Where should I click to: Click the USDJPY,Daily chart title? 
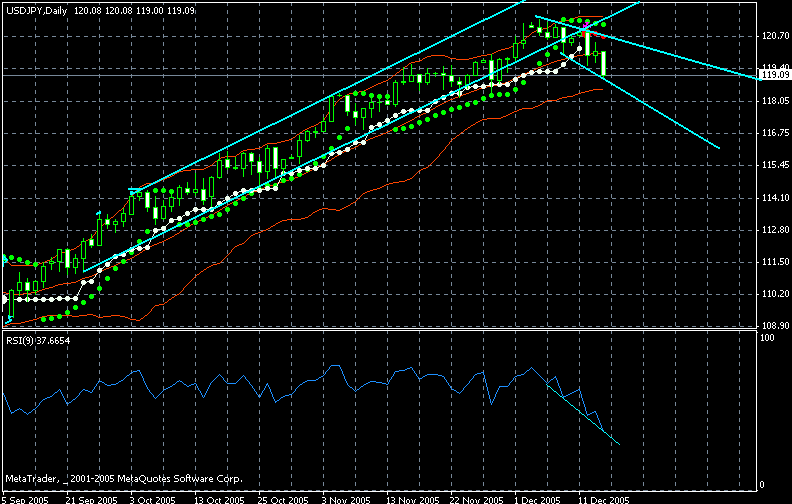(x=36, y=11)
